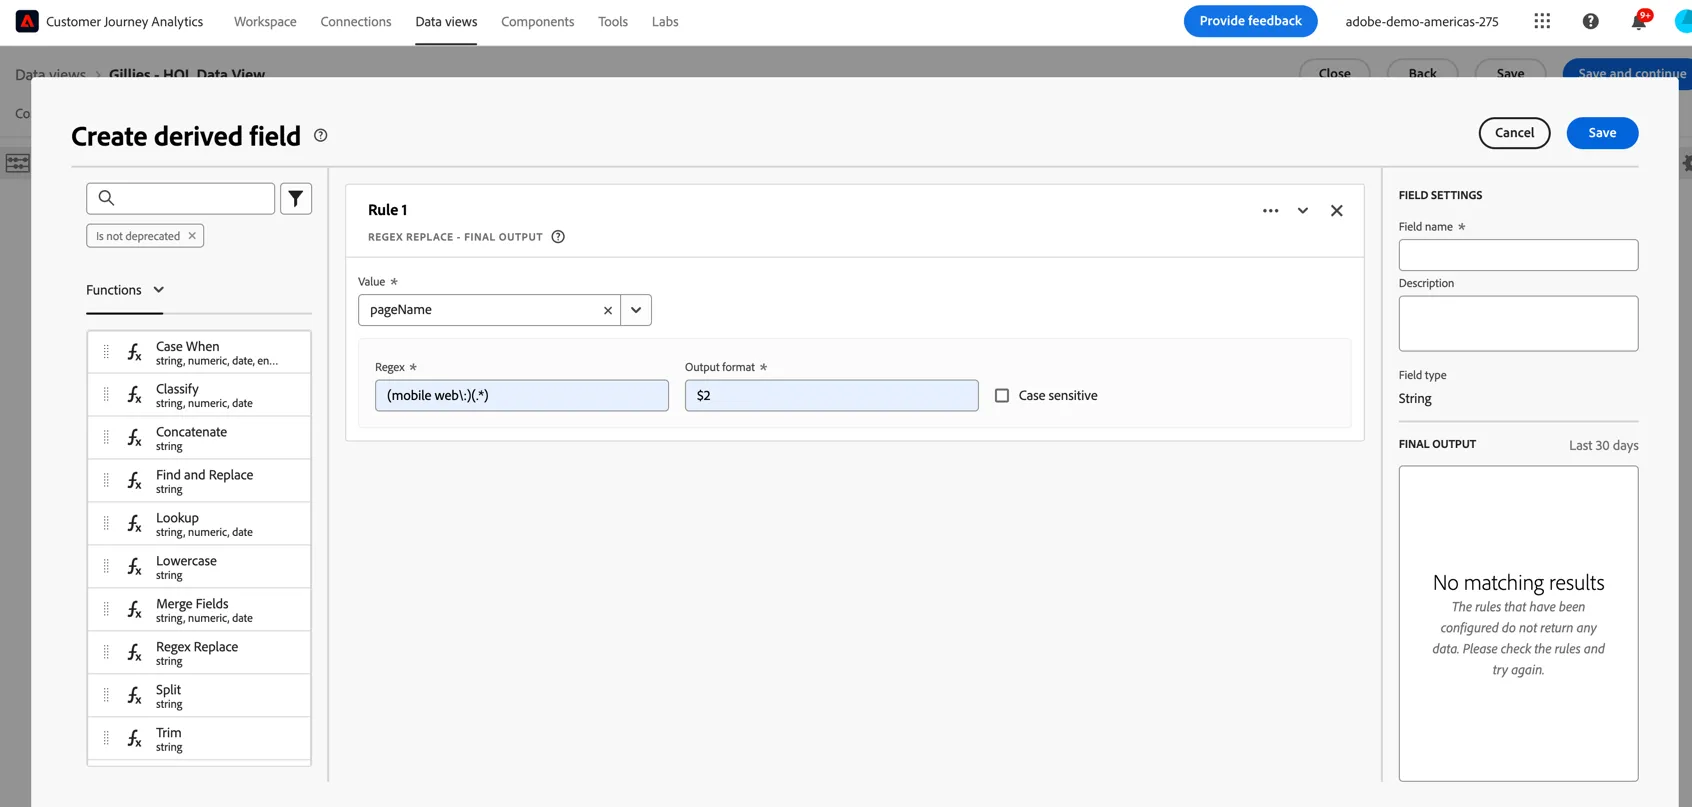Click the drag handle of the Trim row

[106, 739]
